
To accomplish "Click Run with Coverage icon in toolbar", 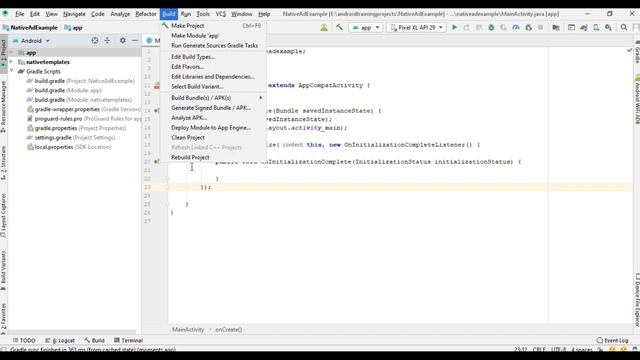I will (x=503, y=27).
